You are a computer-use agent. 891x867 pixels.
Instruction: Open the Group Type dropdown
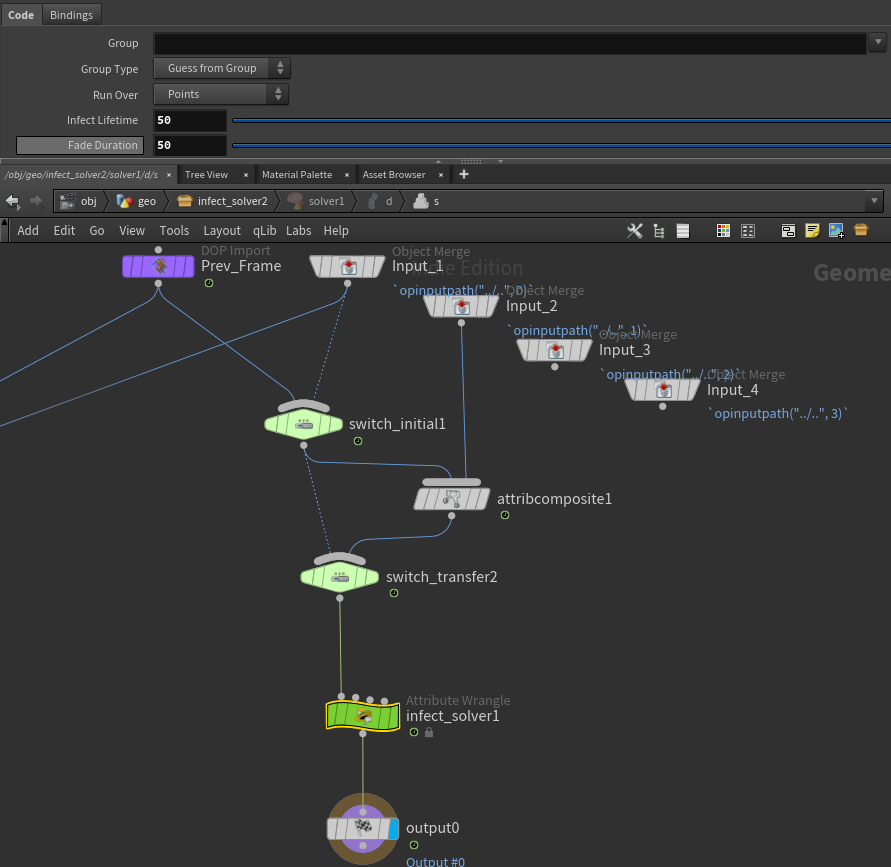point(222,68)
